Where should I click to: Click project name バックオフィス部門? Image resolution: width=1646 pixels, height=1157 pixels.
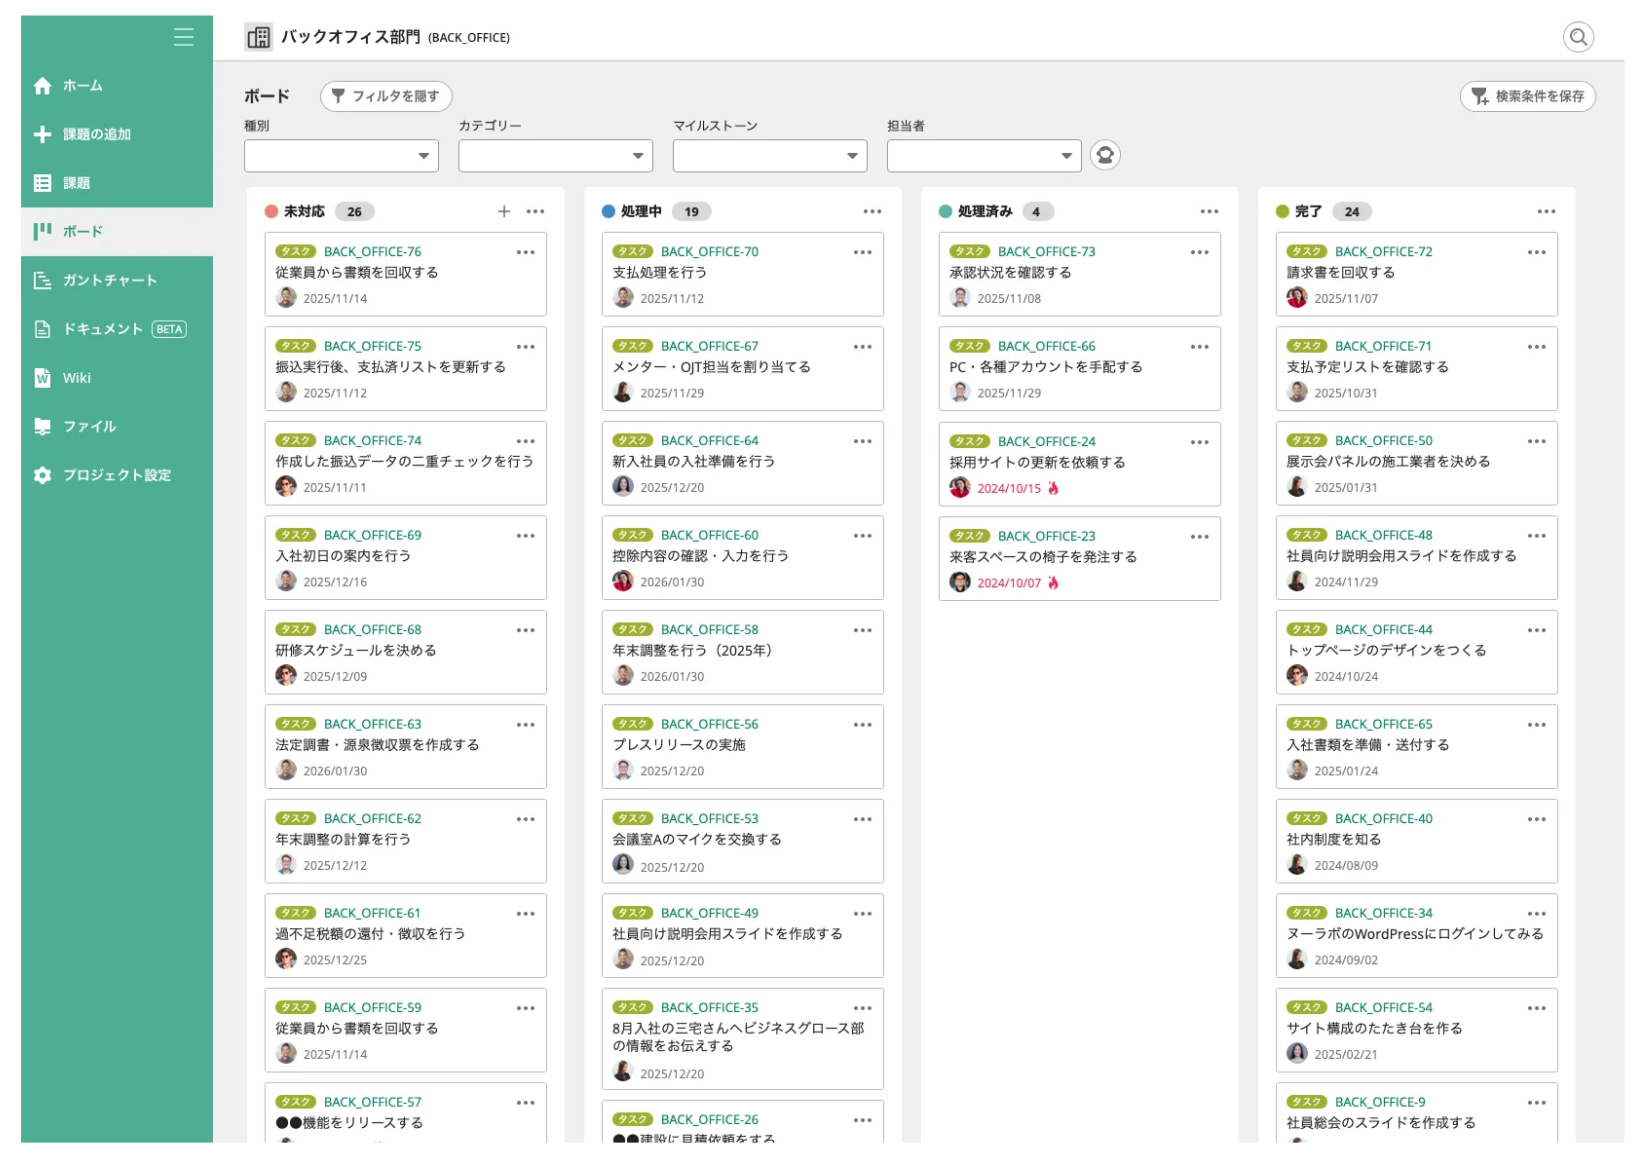click(x=350, y=37)
